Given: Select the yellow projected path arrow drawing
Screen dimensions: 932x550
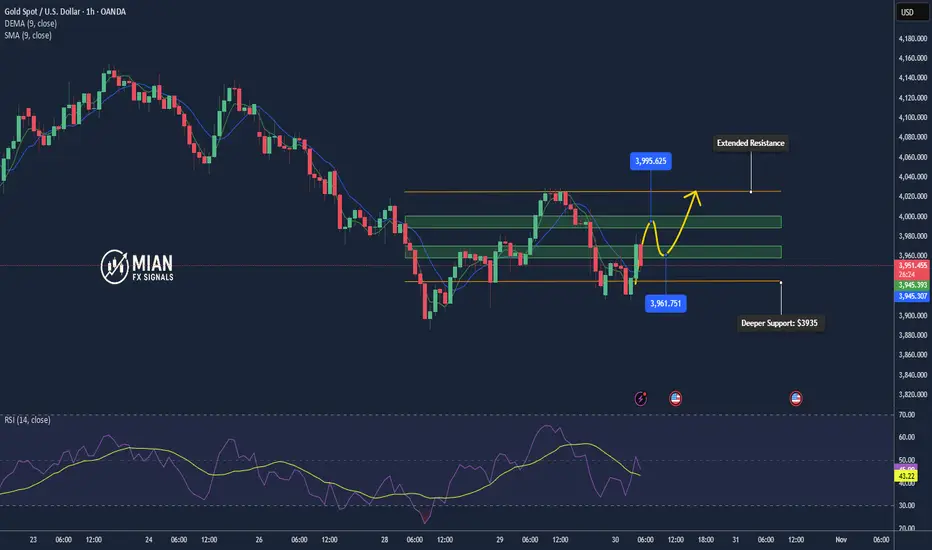Looking at the screenshot, I should tap(670, 237).
